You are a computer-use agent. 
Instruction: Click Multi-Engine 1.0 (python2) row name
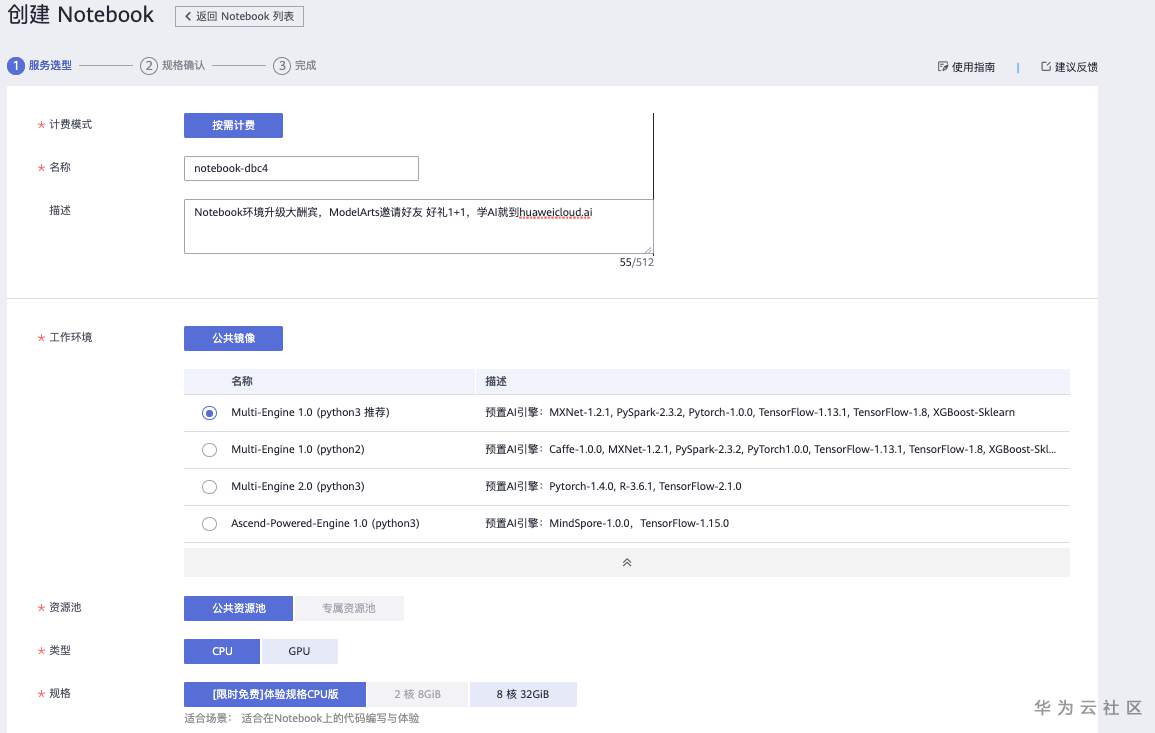pyautogui.click(x=298, y=449)
